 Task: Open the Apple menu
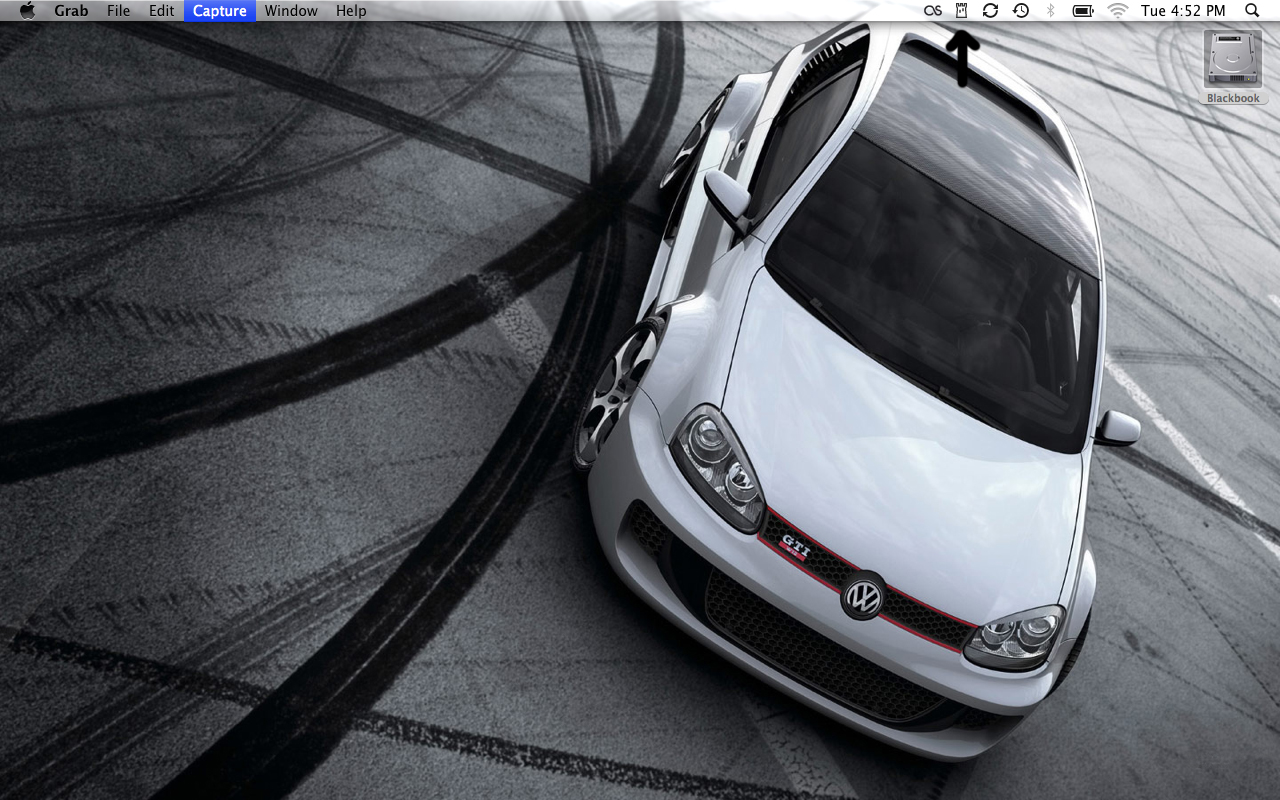[27, 11]
